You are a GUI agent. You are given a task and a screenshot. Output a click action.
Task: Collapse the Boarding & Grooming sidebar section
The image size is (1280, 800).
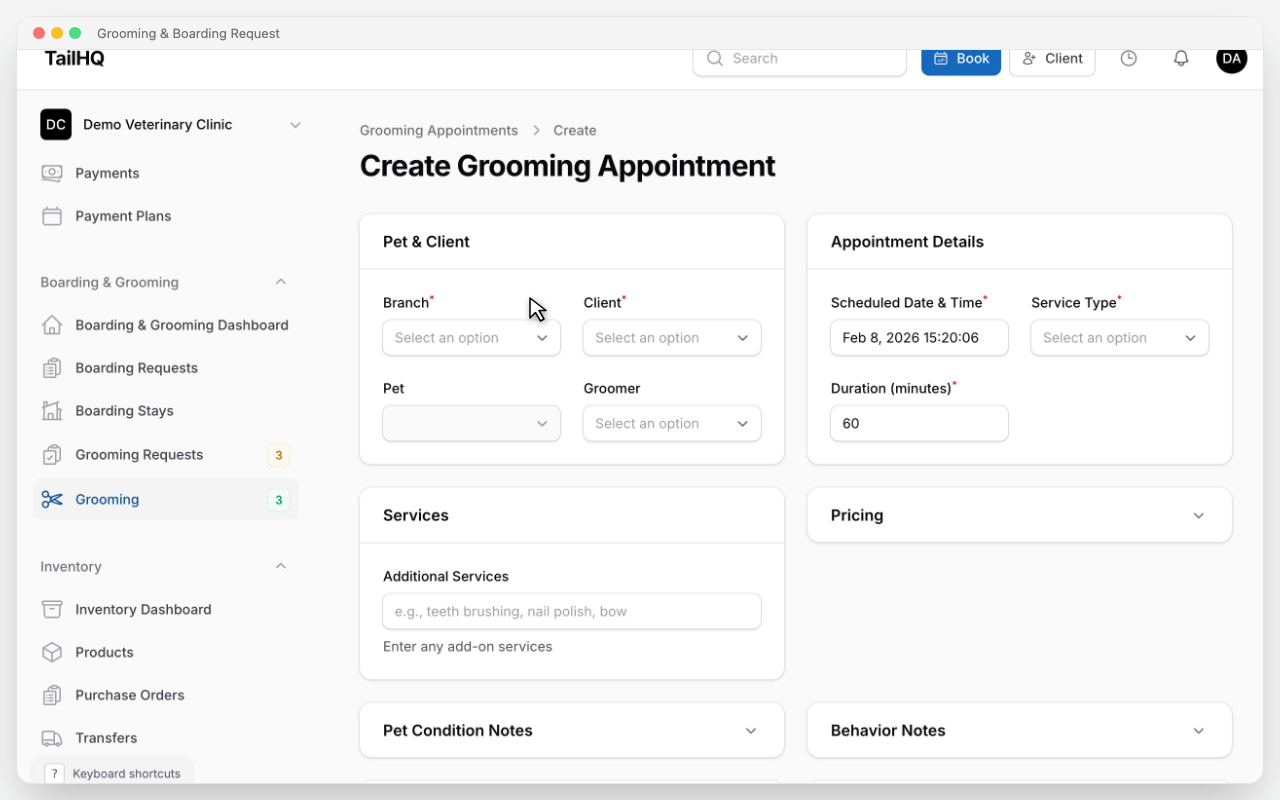coord(281,282)
